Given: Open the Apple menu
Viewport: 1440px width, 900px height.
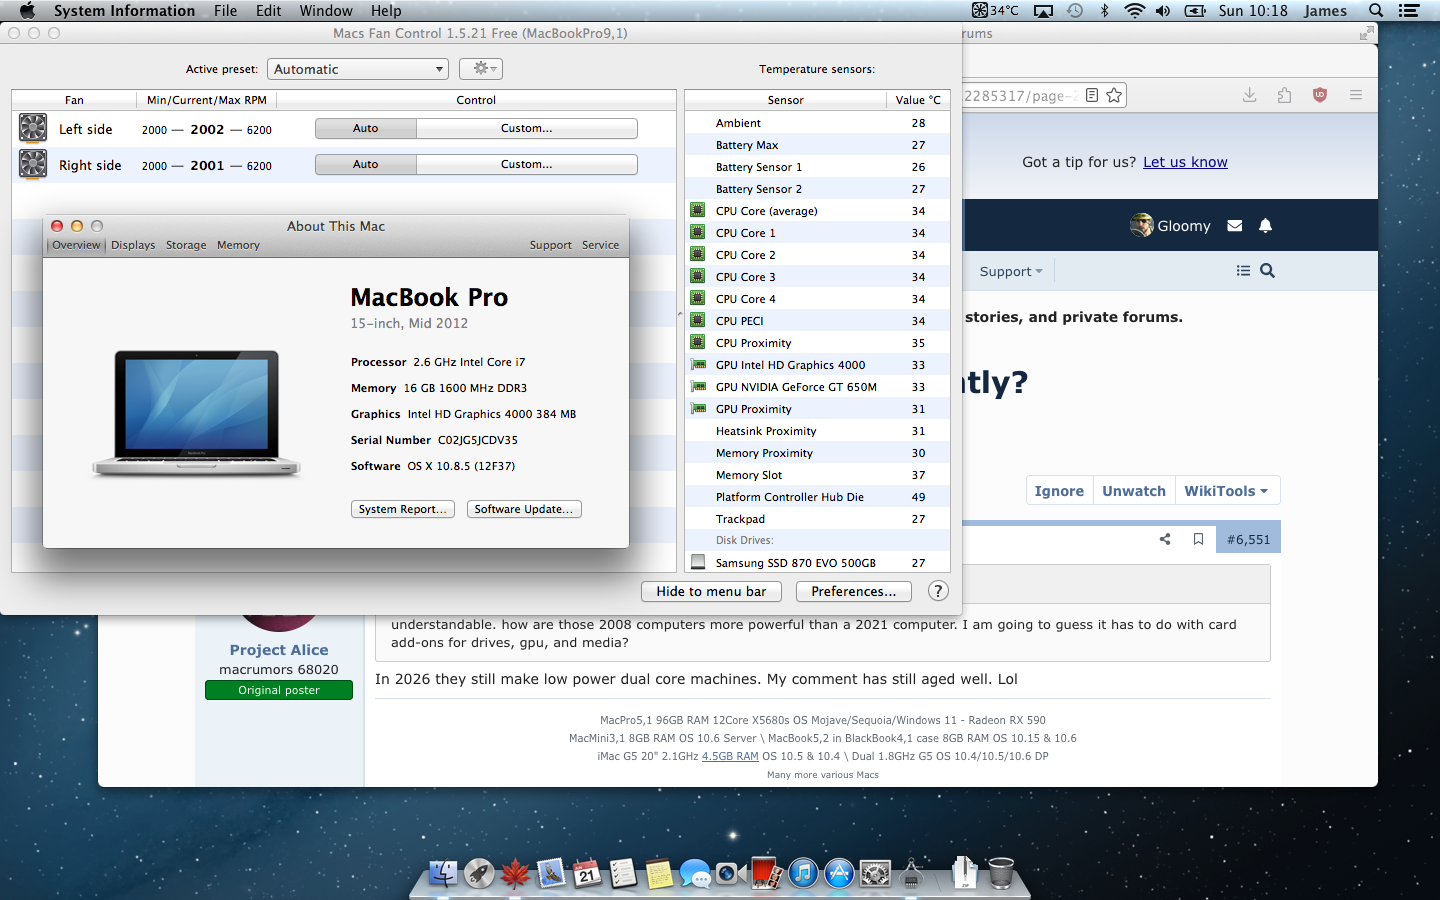Looking at the screenshot, I should tap(27, 10).
